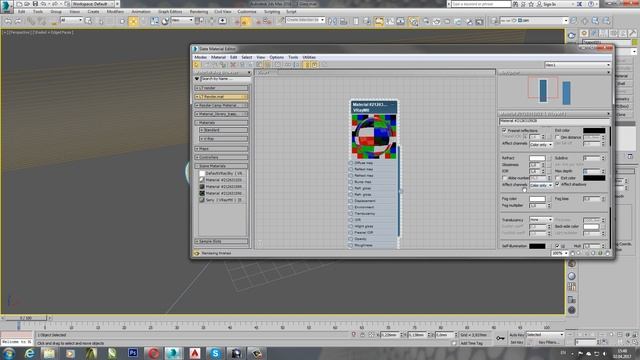640x360 pixels.
Task: Select the V-Ray materials group button
Action: click(223, 139)
